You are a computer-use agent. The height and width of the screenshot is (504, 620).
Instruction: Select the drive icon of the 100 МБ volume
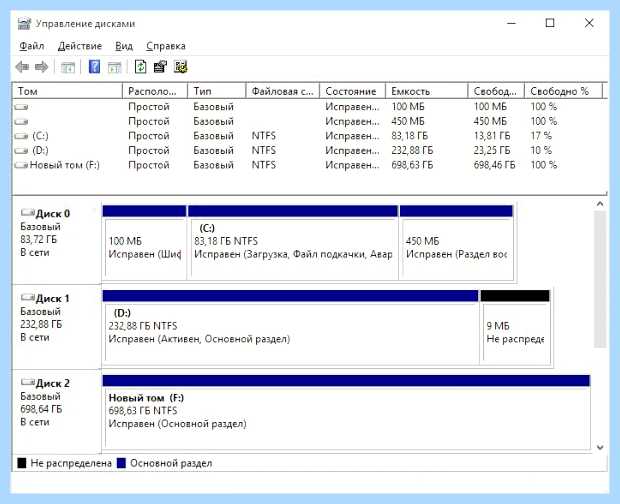(21, 107)
